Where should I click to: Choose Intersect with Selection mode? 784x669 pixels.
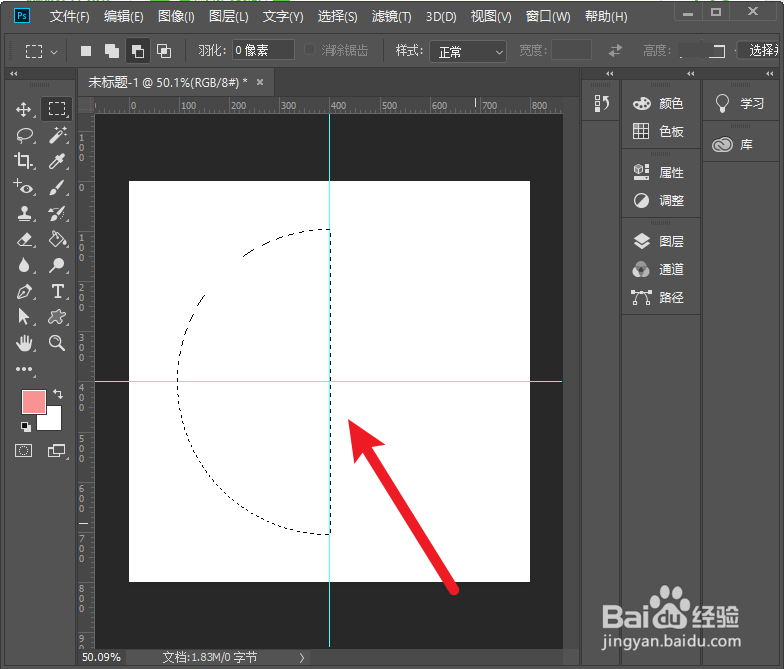[164, 51]
